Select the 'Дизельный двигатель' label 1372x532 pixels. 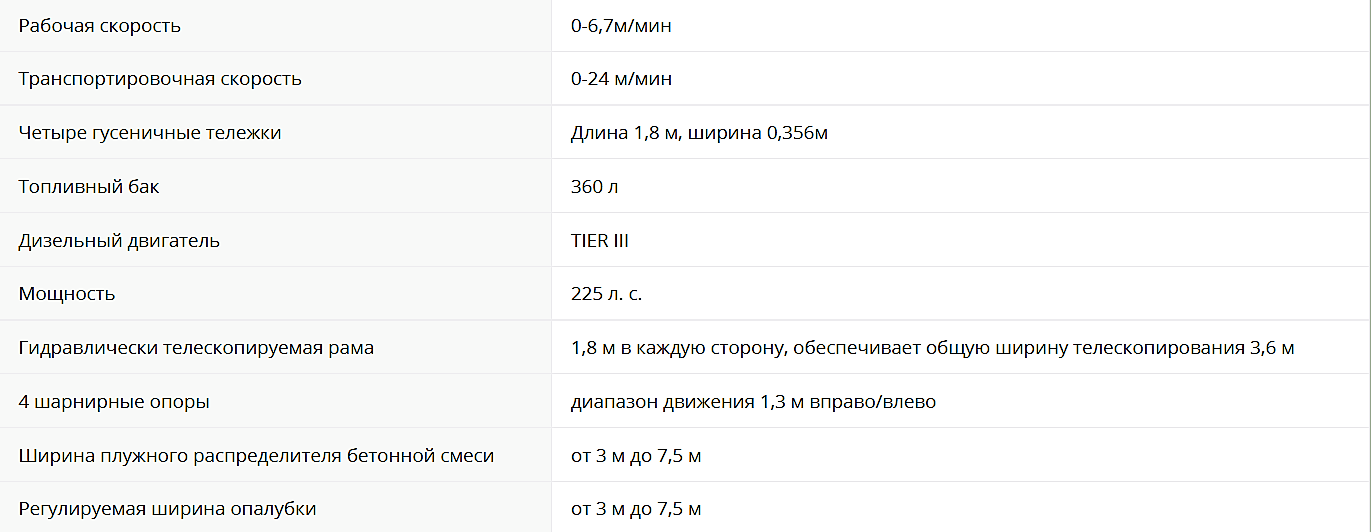(x=119, y=241)
